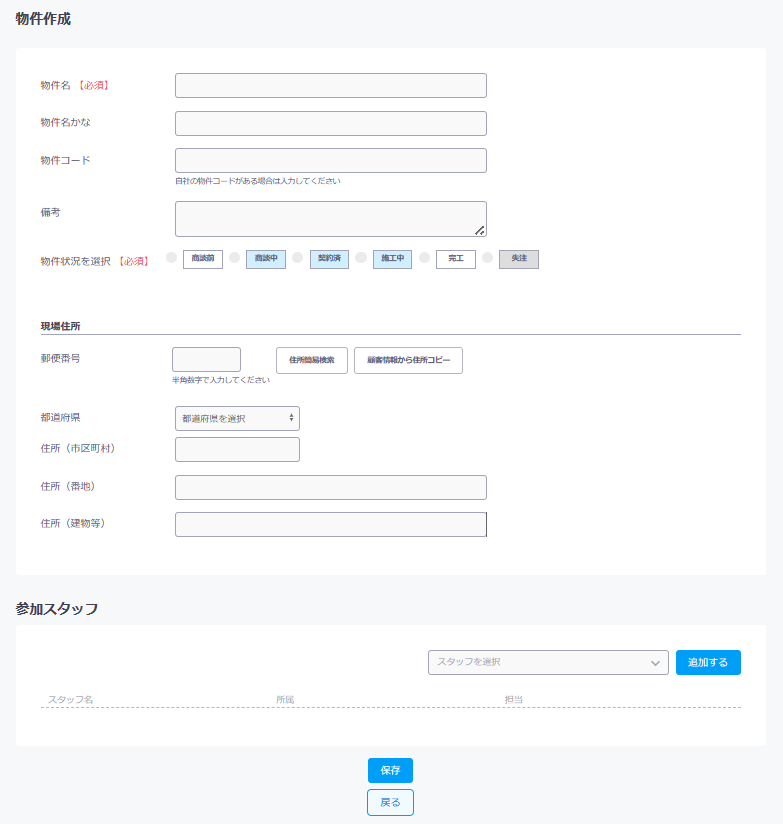The image size is (783, 824).
Task: Click the 完工 status label
Action: pos(456,259)
